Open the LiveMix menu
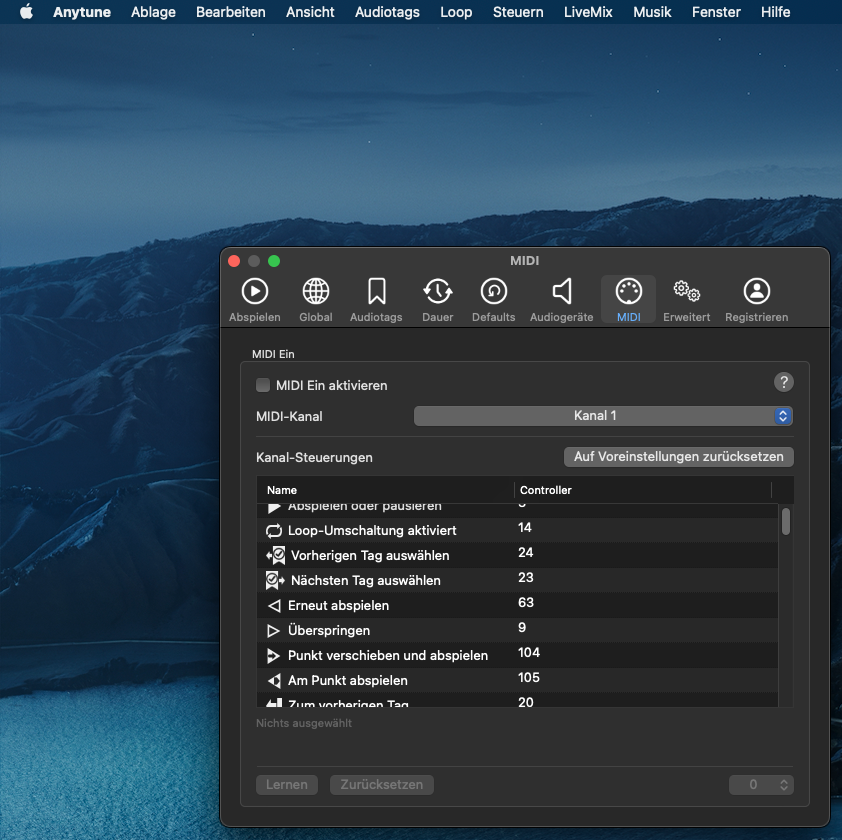The image size is (842, 840). [588, 12]
